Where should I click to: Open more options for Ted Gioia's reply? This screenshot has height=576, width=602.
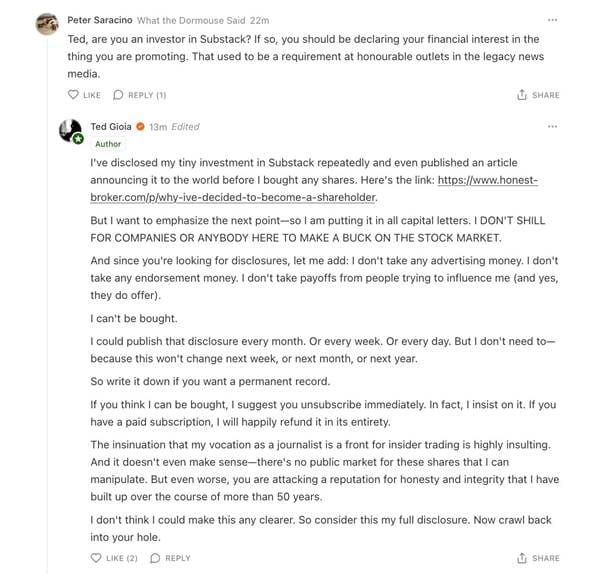(x=553, y=127)
